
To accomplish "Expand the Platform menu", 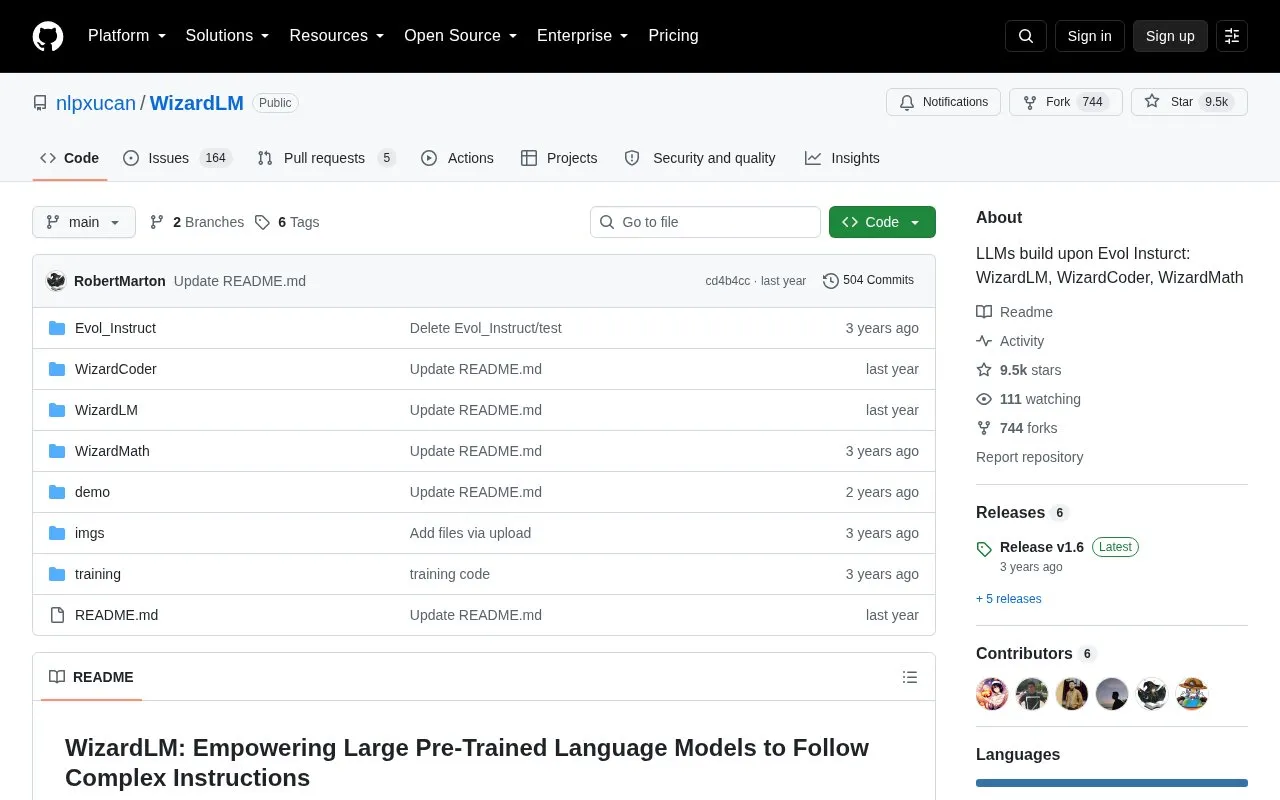I will coord(127,36).
